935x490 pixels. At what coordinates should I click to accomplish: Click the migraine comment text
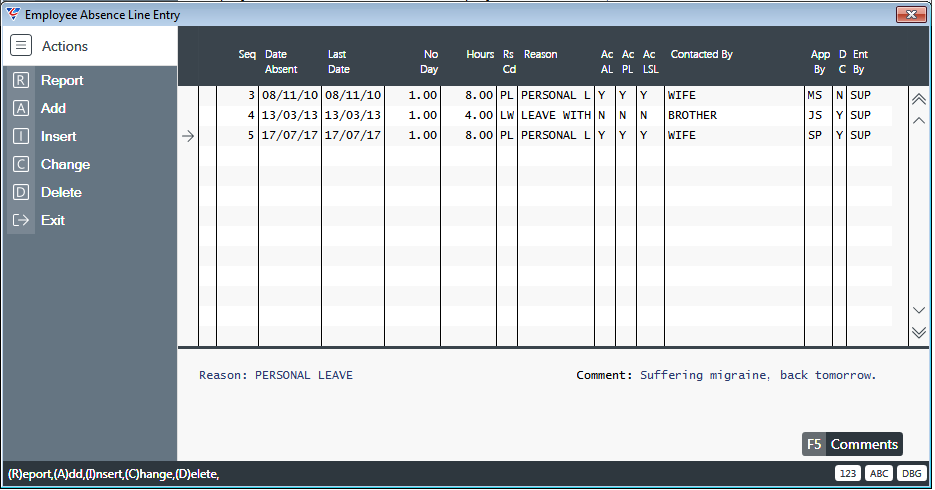tap(758, 375)
